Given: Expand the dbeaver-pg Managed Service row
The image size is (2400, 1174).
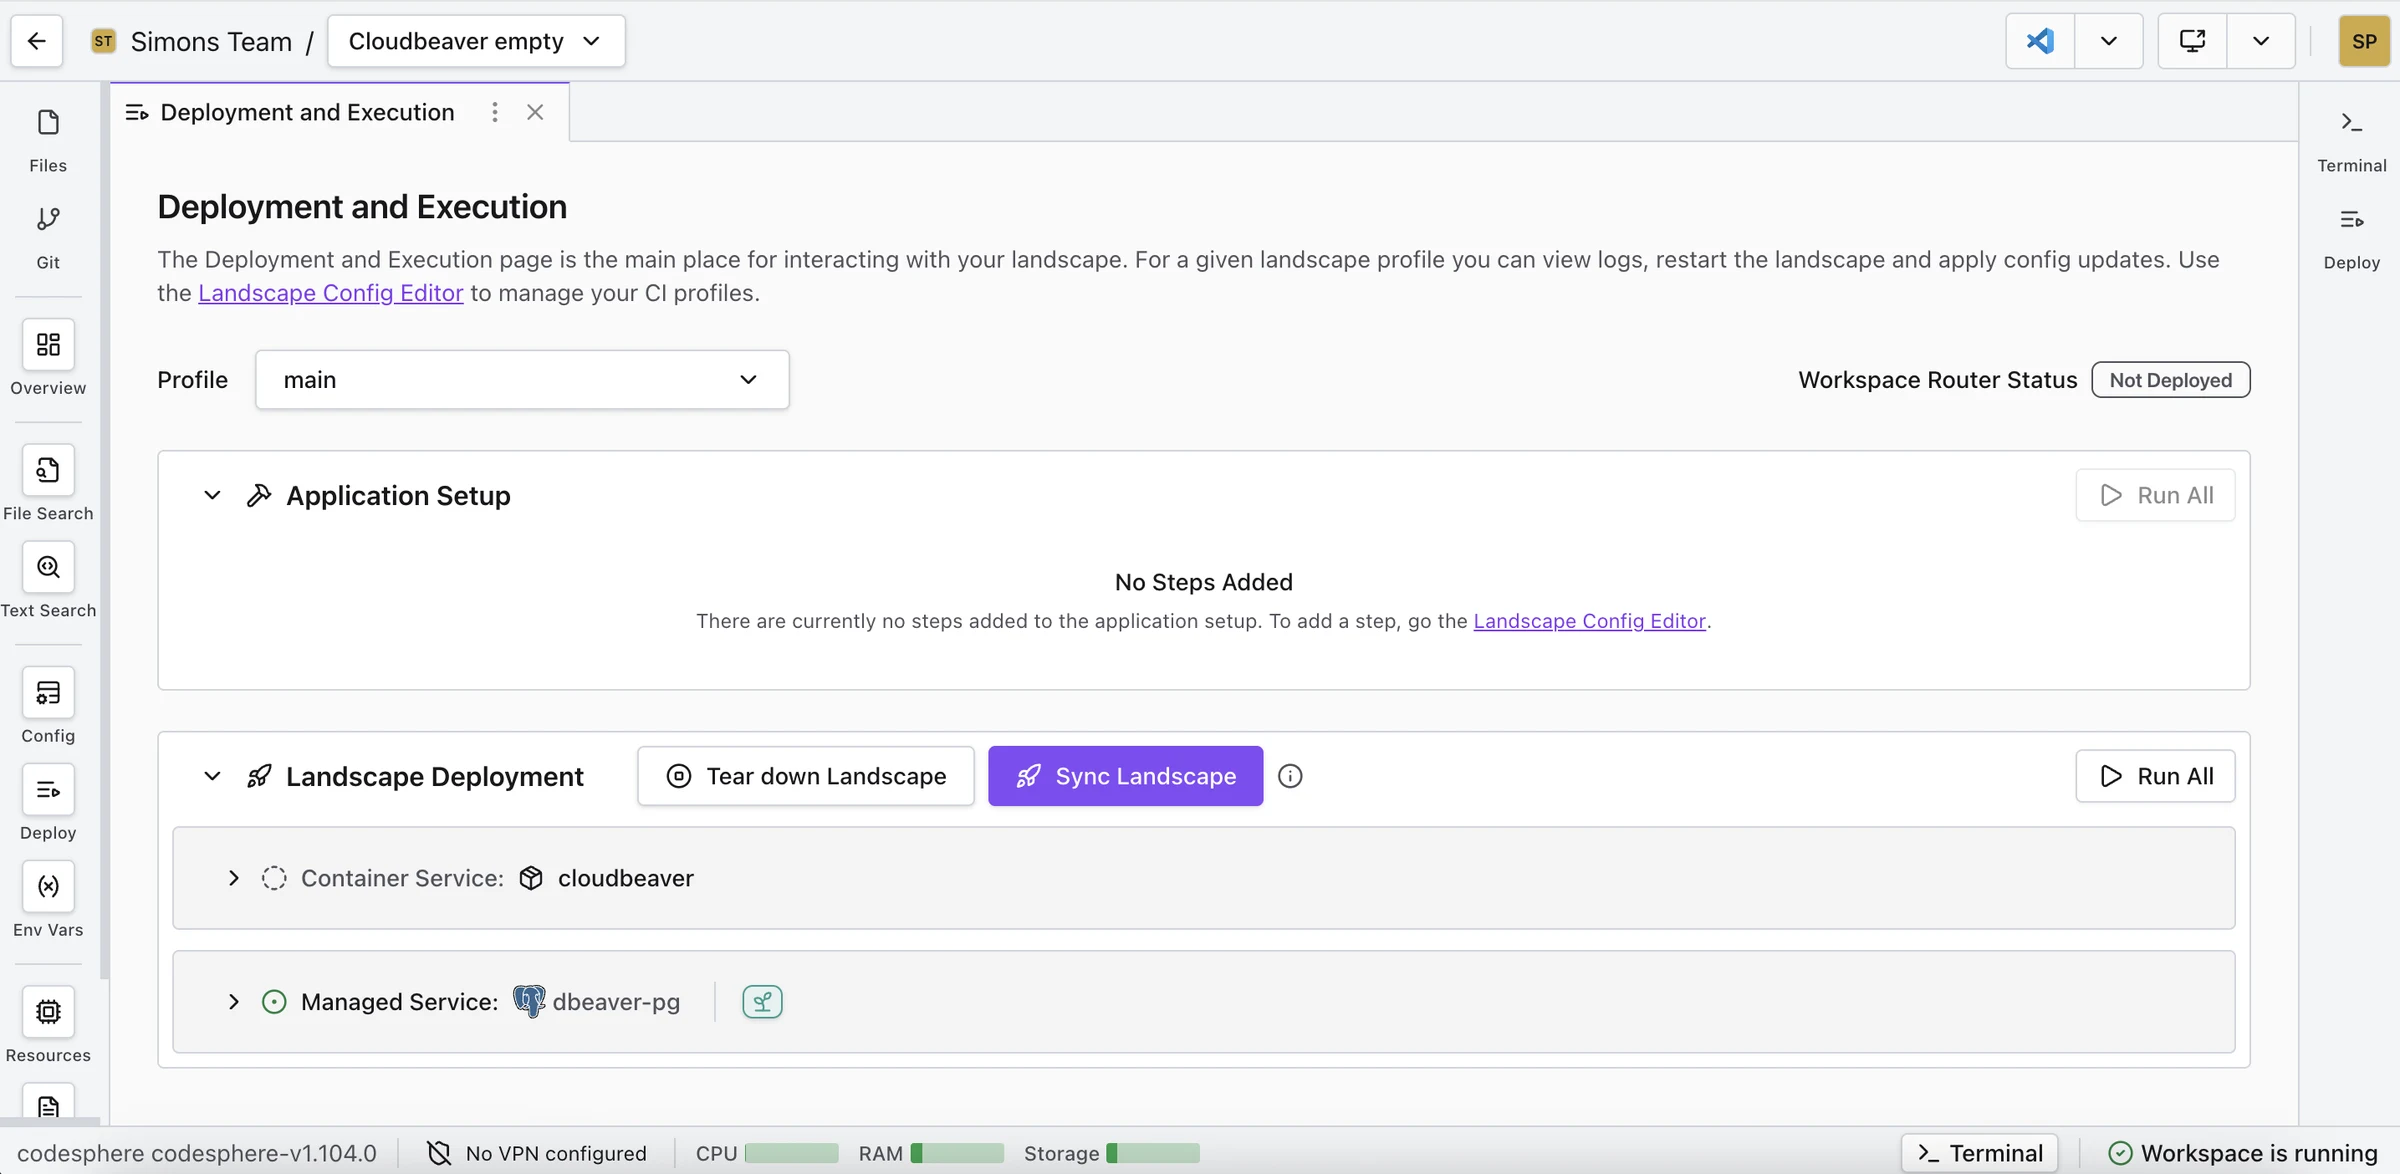Looking at the screenshot, I should [233, 1001].
